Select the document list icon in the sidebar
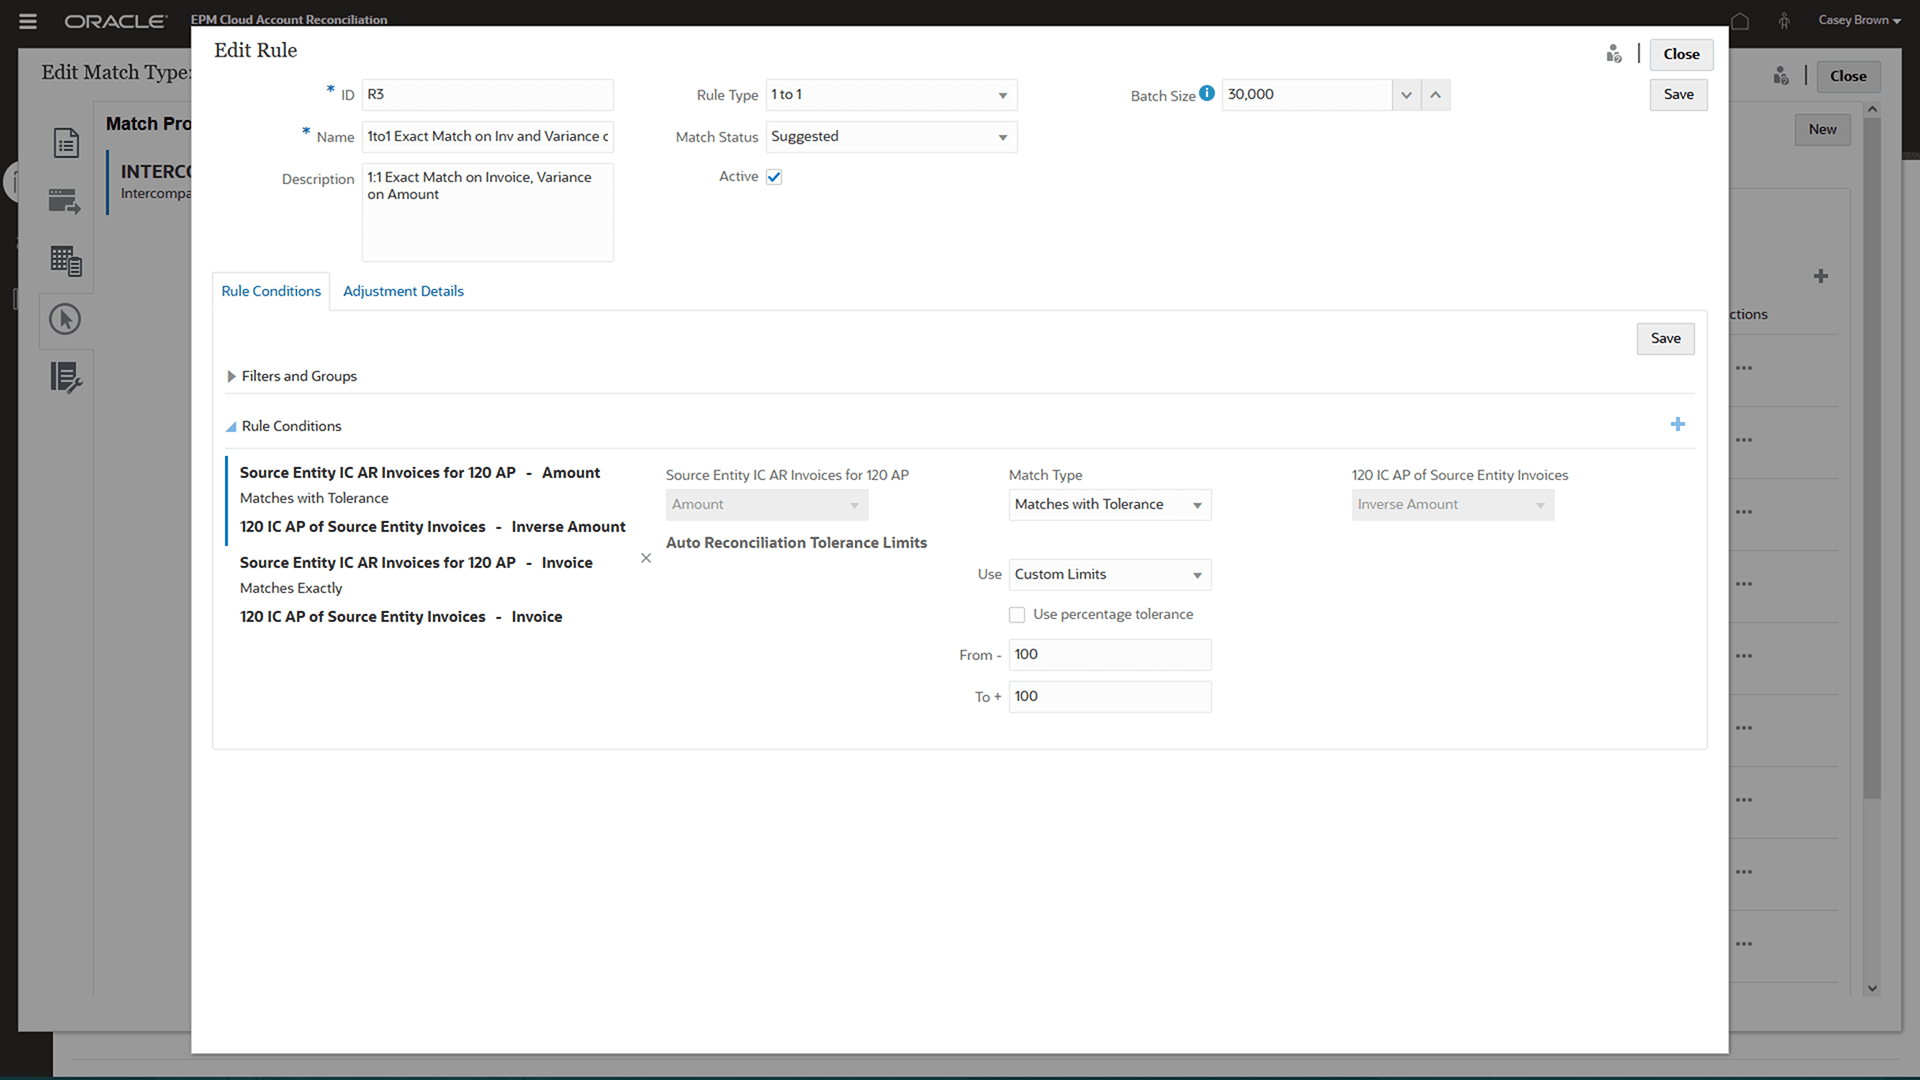Viewport: 1920px width, 1080px height. (64, 142)
